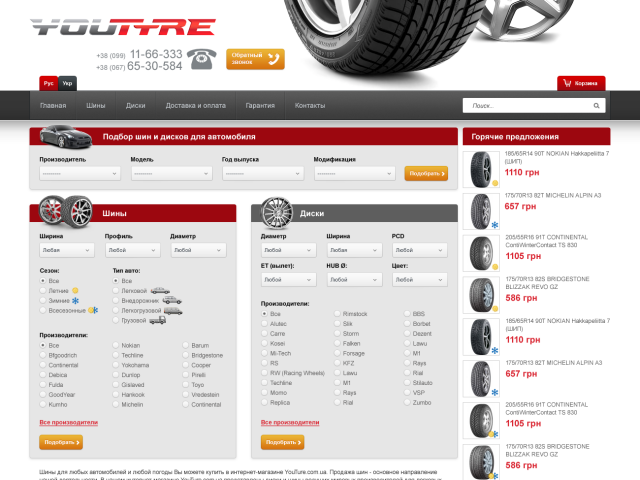Open wheels PCD dropdown
The image size is (640, 480).
pyautogui.click(x=420, y=250)
